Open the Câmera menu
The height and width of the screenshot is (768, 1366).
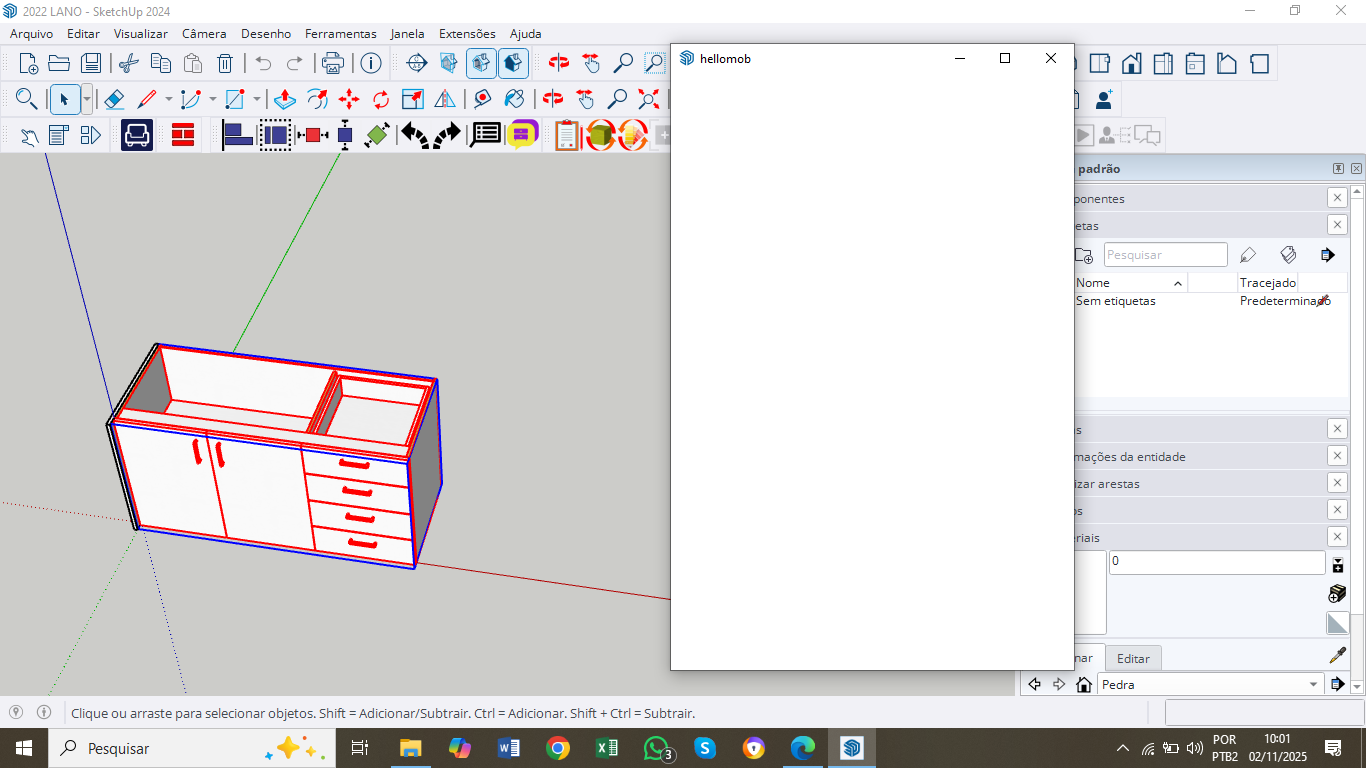click(x=204, y=33)
